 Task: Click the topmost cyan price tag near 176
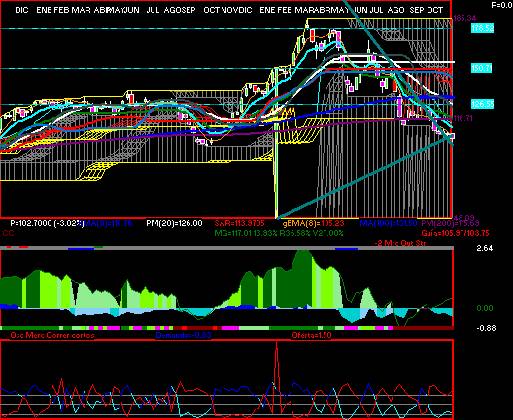point(482,28)
